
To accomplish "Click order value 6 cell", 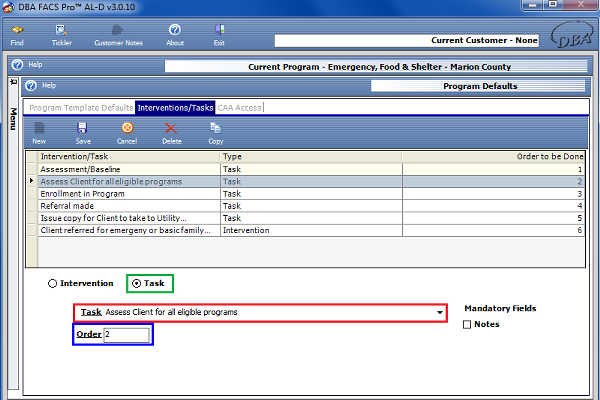I will 494,230.
